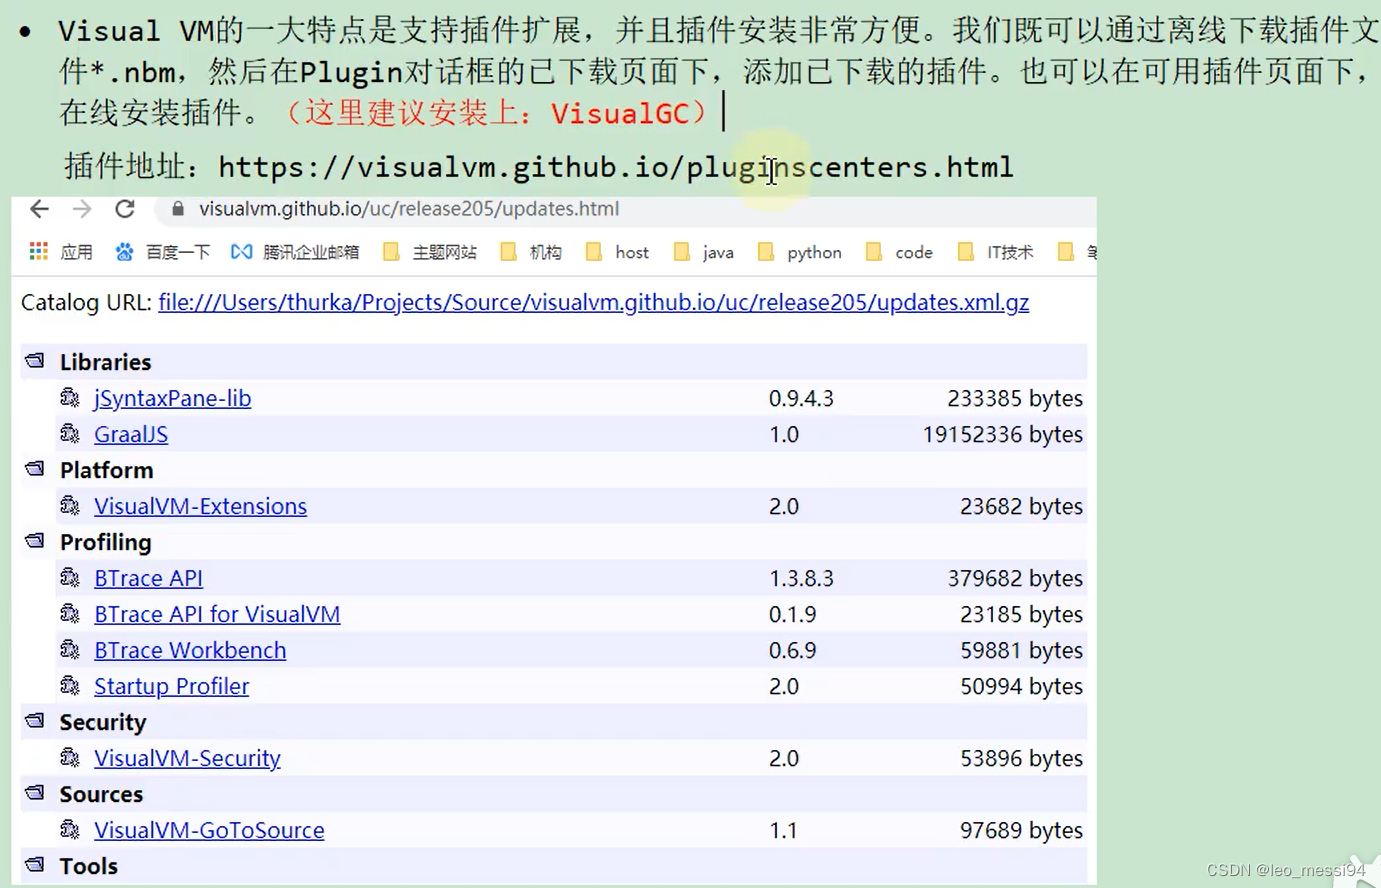
Task: Open the 主题网站 bookmark folder
Action: pos(430,252)
